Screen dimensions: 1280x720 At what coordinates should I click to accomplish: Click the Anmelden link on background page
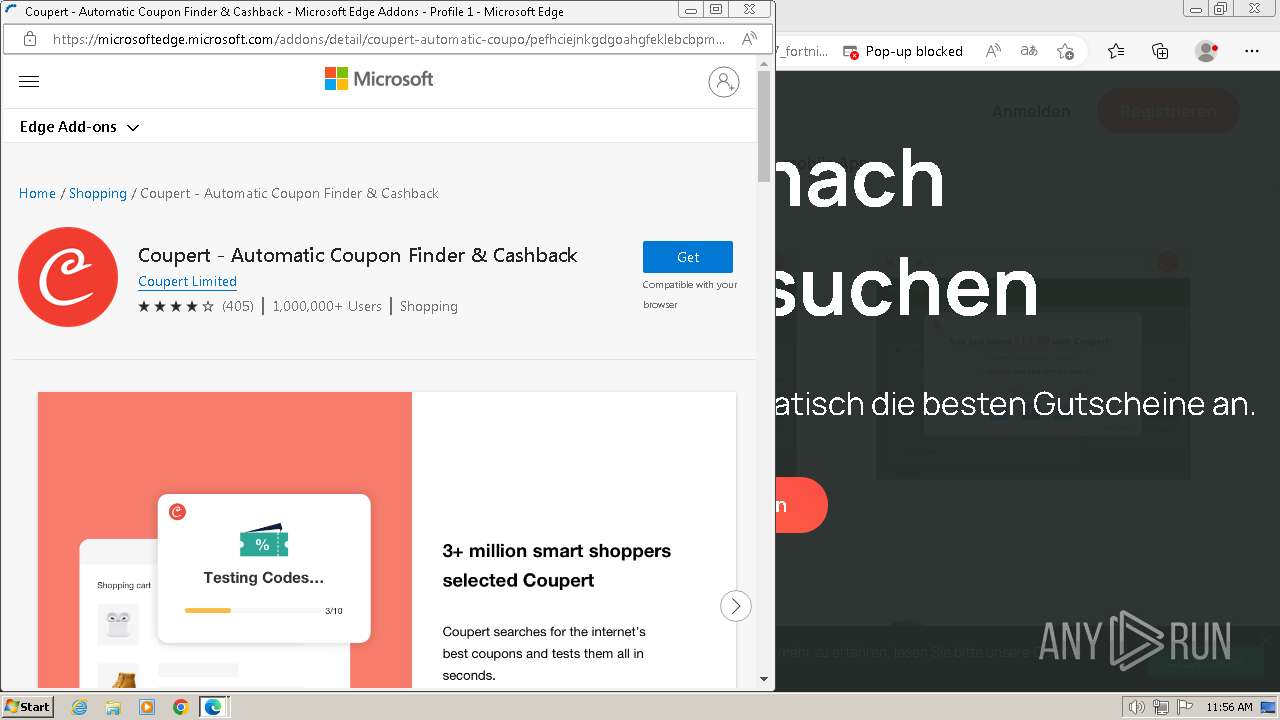tap(1031, 111)
